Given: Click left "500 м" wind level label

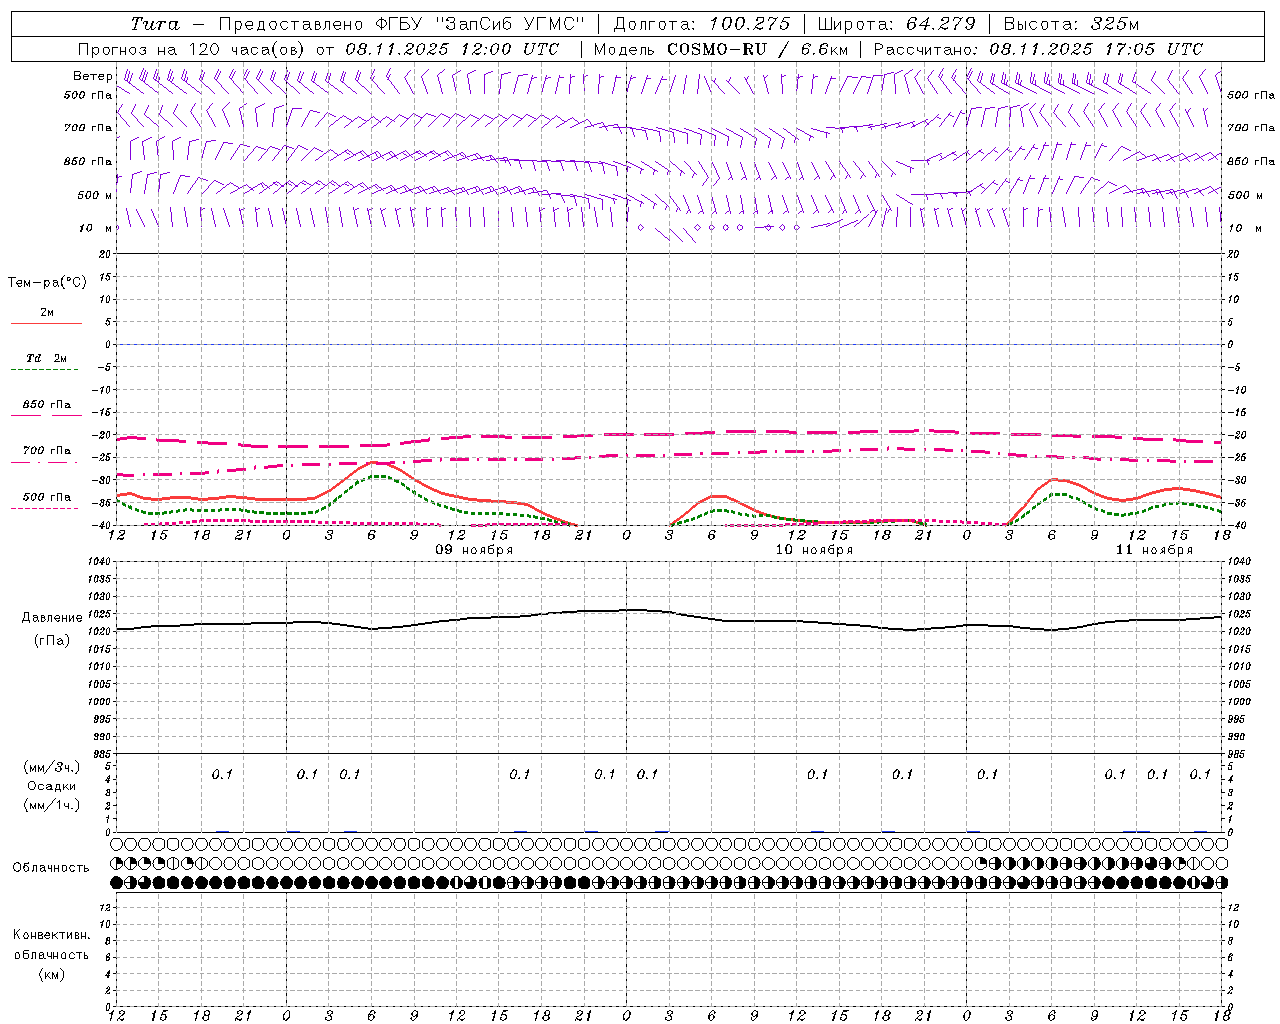Looking at the screenshot, I should [x=95, y=195].
